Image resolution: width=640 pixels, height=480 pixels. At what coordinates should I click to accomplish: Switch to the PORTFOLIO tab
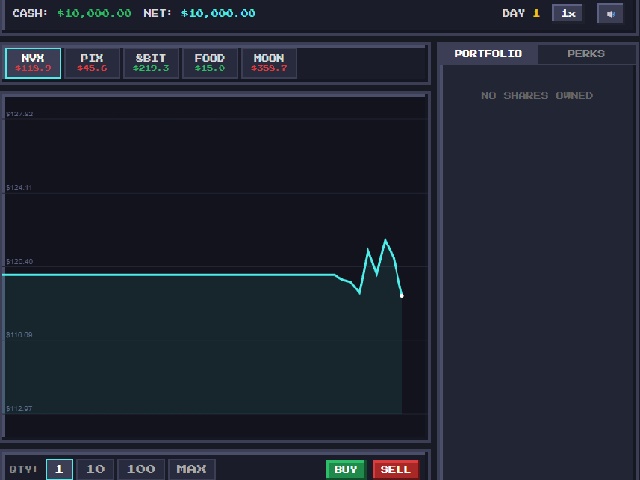pos(488,53)
